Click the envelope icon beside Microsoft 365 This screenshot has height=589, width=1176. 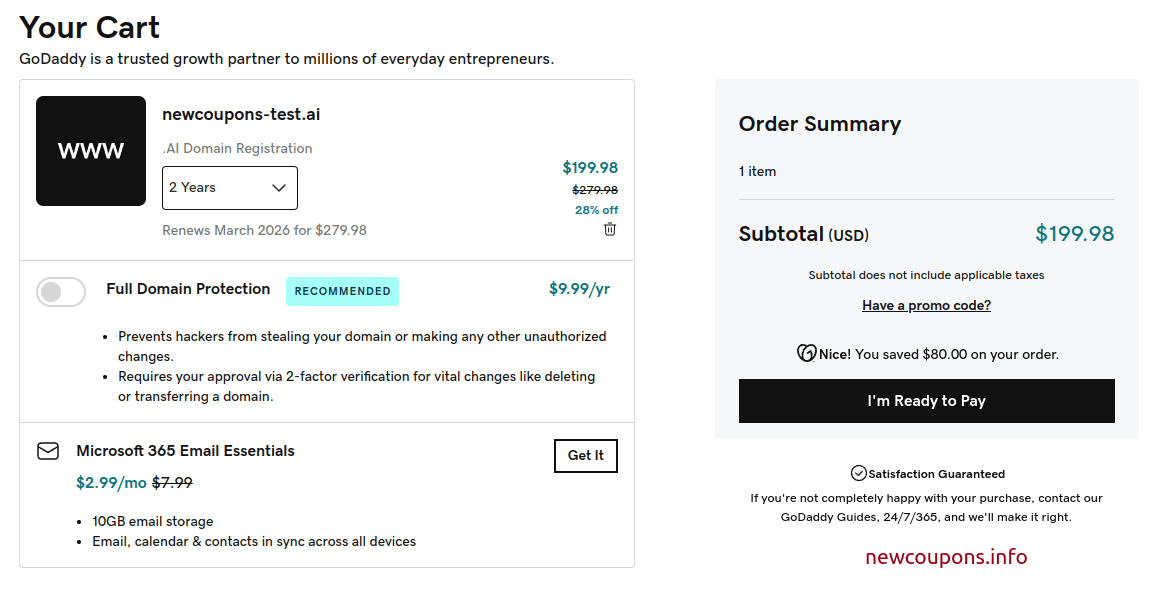48,451
